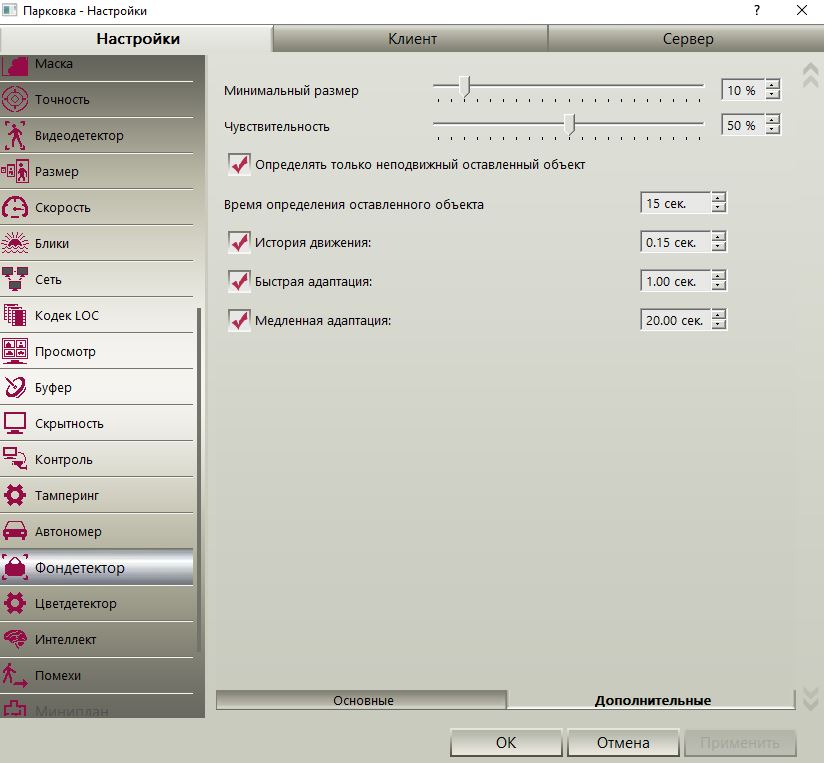Viewport: 824px width, 763px height.
Task: Toggle 'Определять только неподвижный оставленный объект' checkbox
Action: point(239,164)
